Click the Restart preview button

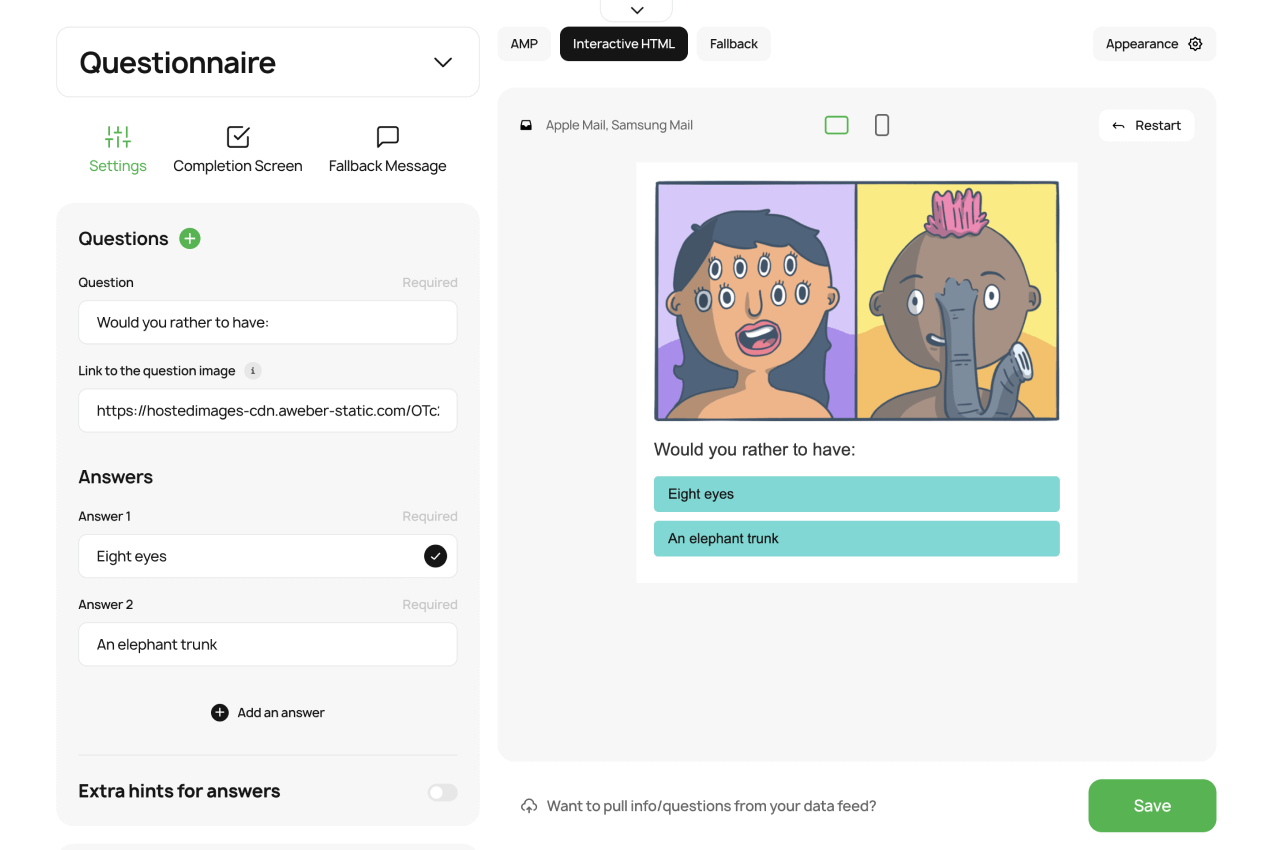coord(1146,125)
